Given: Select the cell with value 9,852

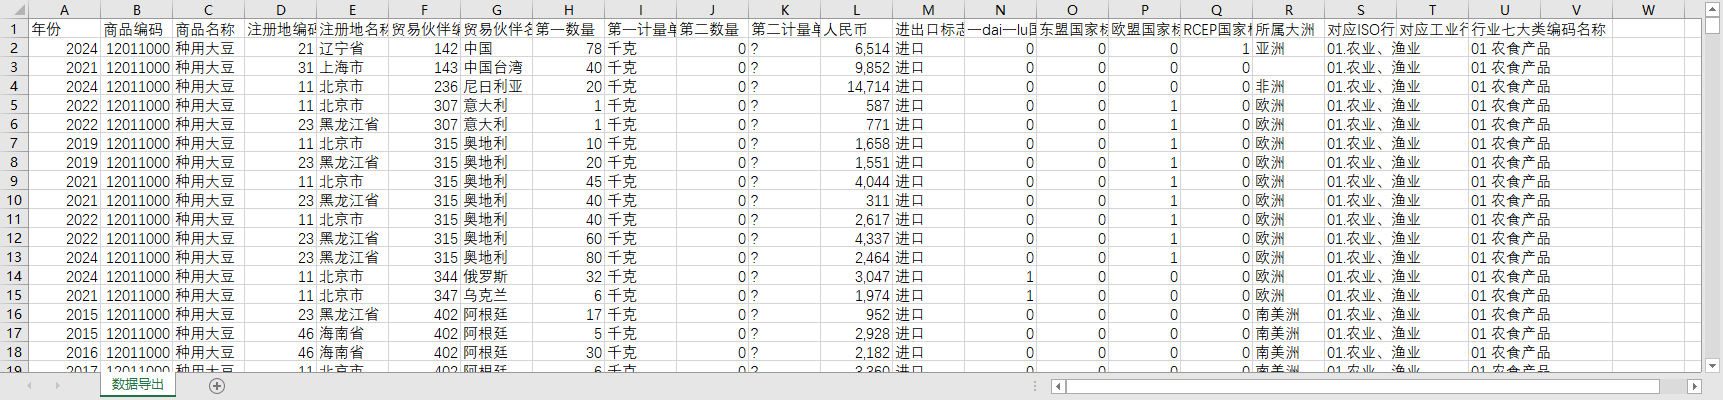Looking at the screenshot, I should point(857,67).
